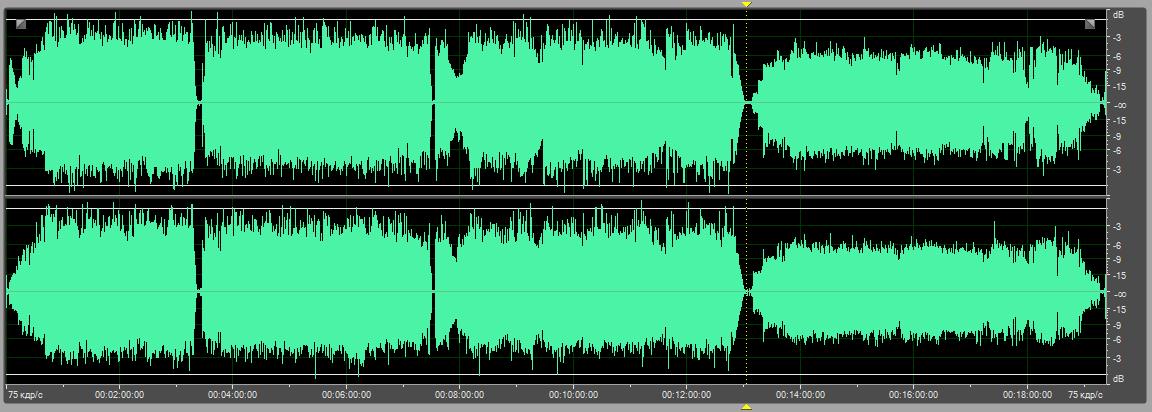Click the 00:14:00:00 mark on the time ruler

tap(800, 395)
